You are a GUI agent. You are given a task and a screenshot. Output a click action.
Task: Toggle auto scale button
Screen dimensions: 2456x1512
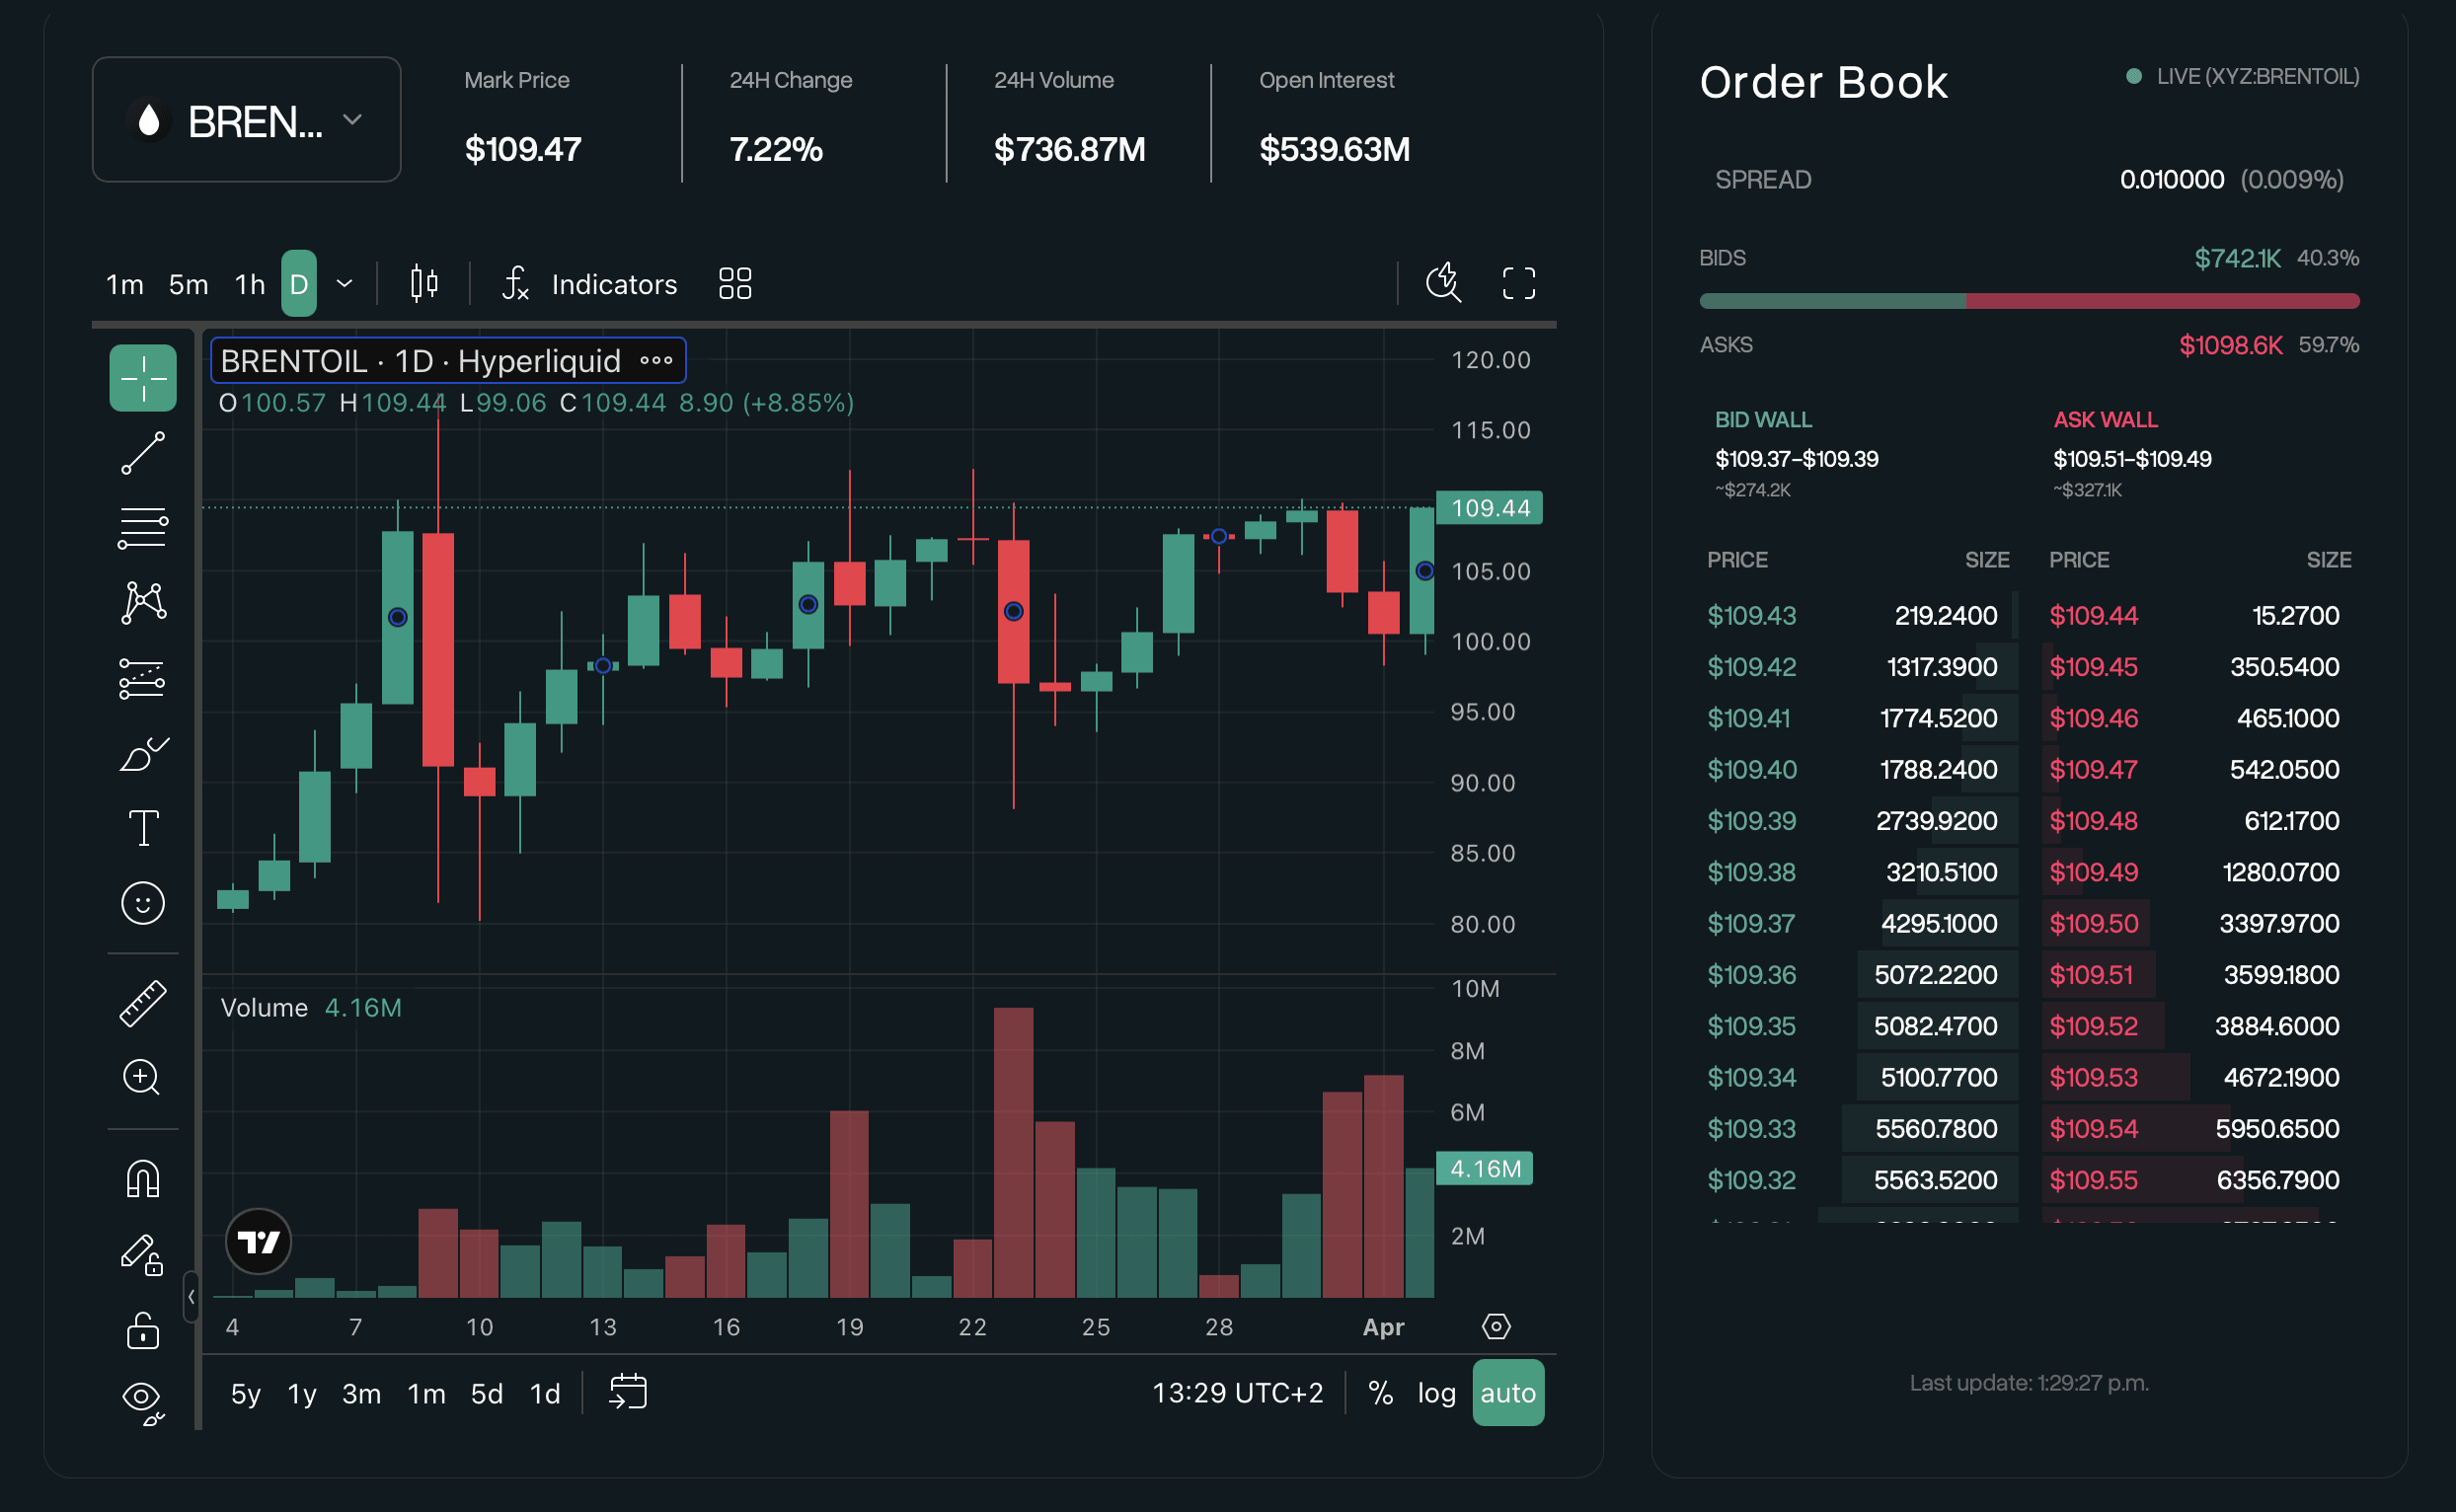(1508, 1393)
